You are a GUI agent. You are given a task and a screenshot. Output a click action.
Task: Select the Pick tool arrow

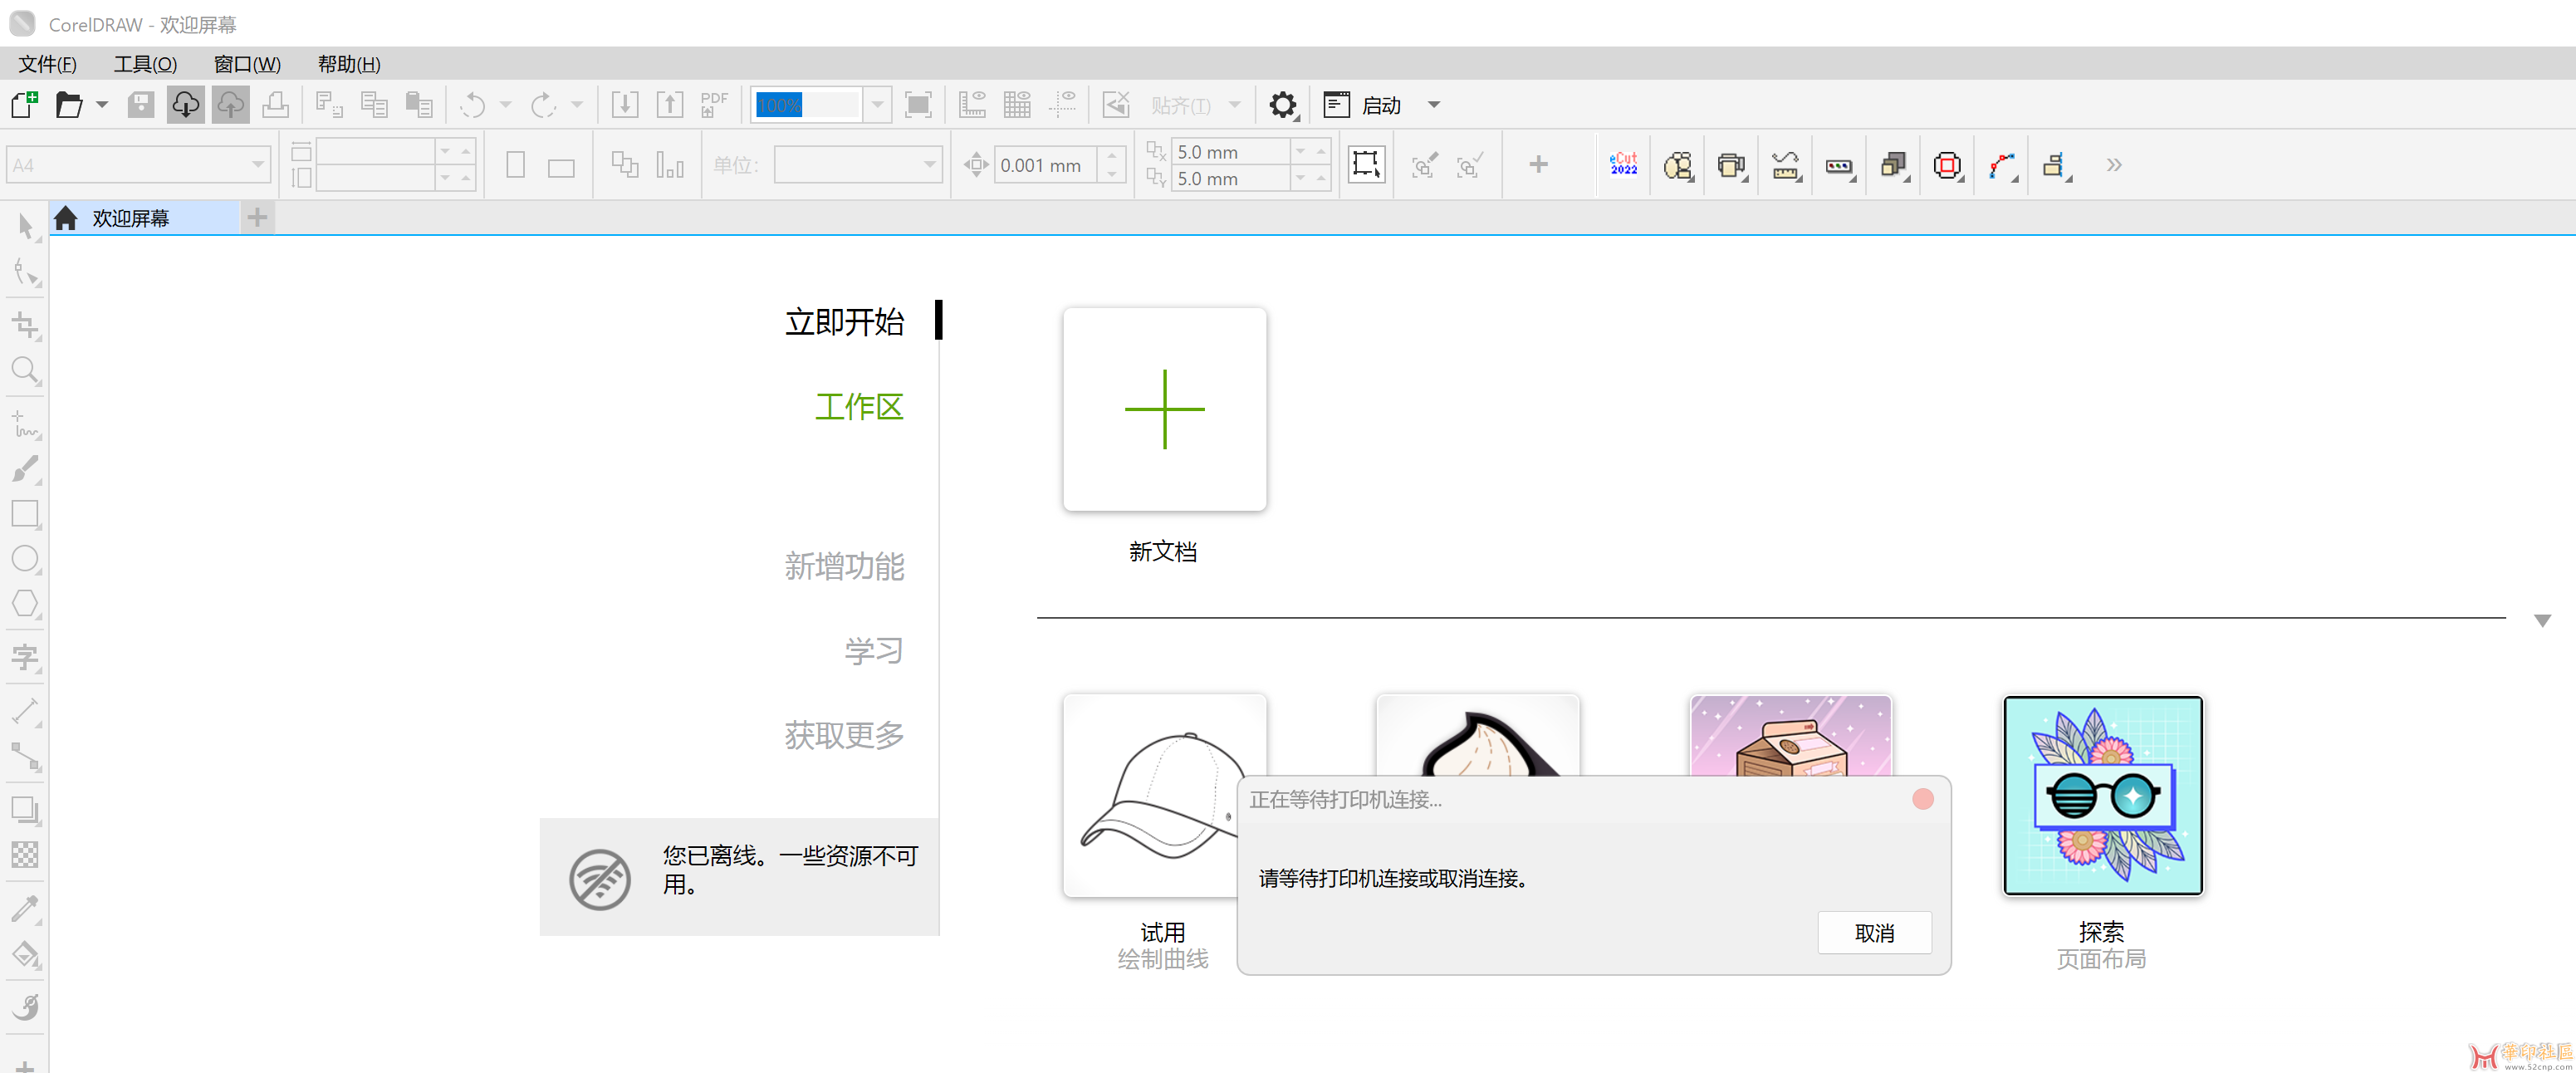coord(26,226)
